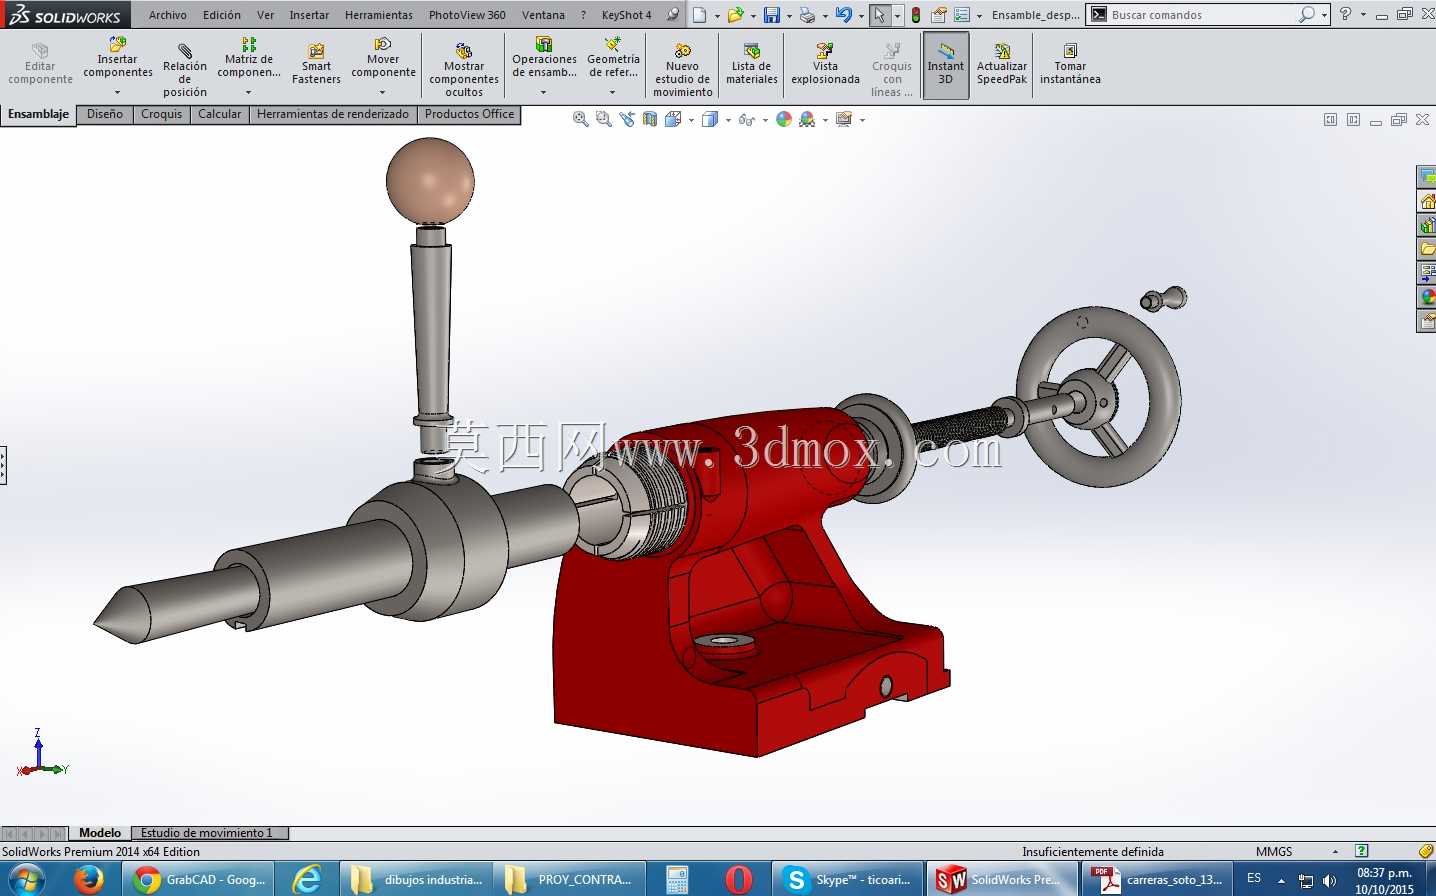Open the Productos Office tab
Screen dimensions: 1436x896
point(470,114)
